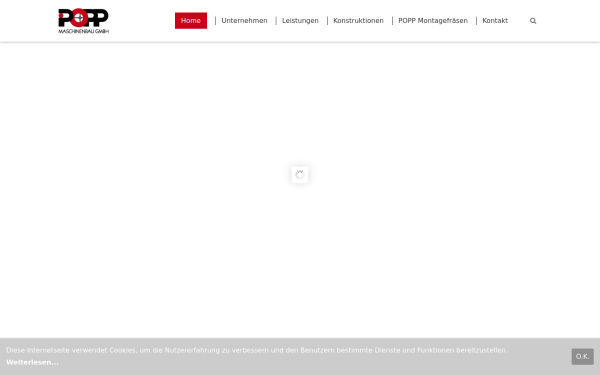
Task: Go to the Home menu item
Action: [191, 21]
